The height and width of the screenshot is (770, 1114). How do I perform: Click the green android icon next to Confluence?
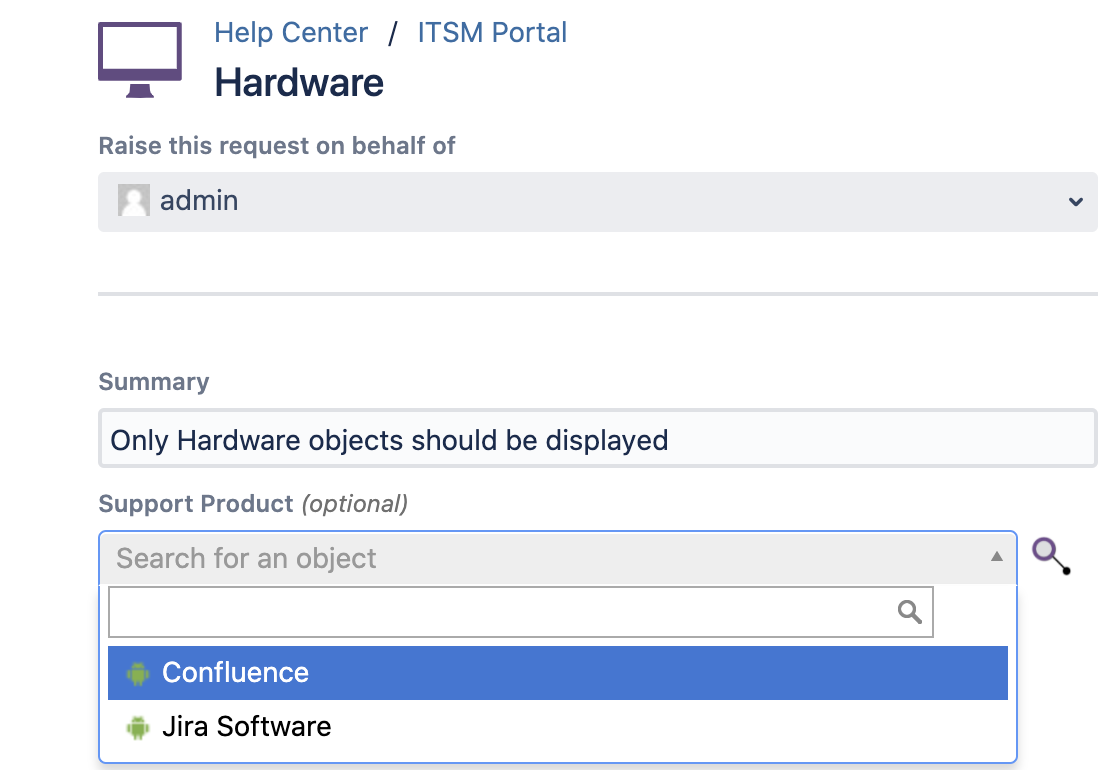(x=137, y=674)
